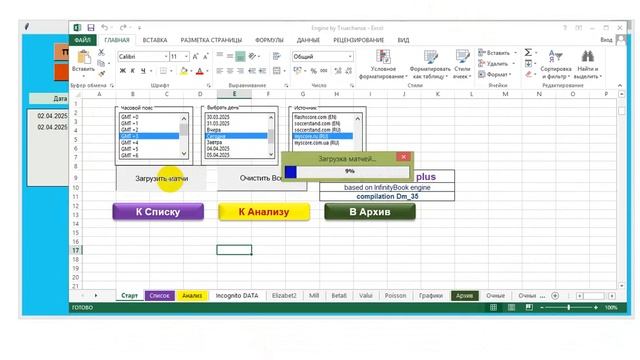Open the Poisson sheet tab

click(395, 296)
